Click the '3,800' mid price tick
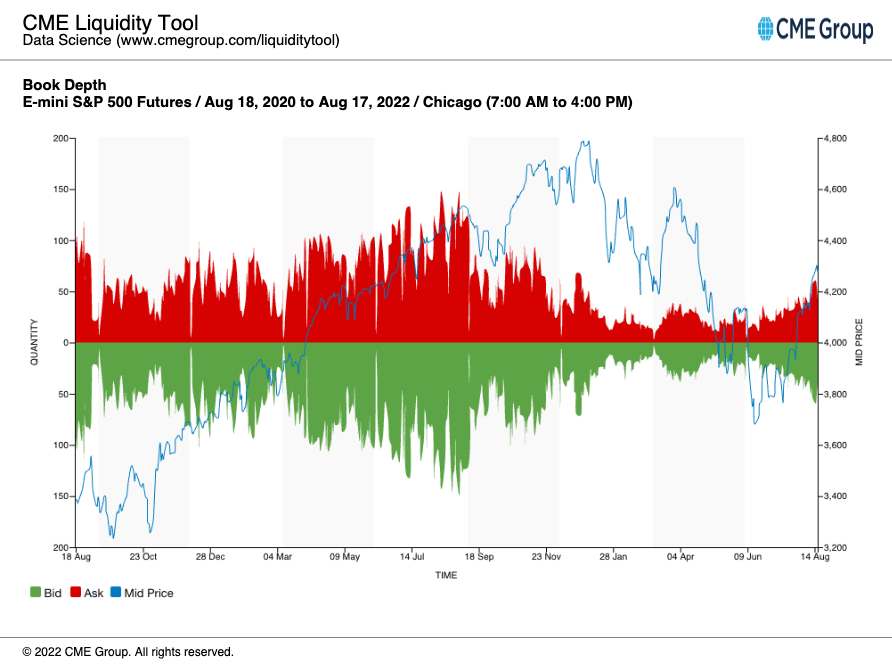 [x=835, y=394]
